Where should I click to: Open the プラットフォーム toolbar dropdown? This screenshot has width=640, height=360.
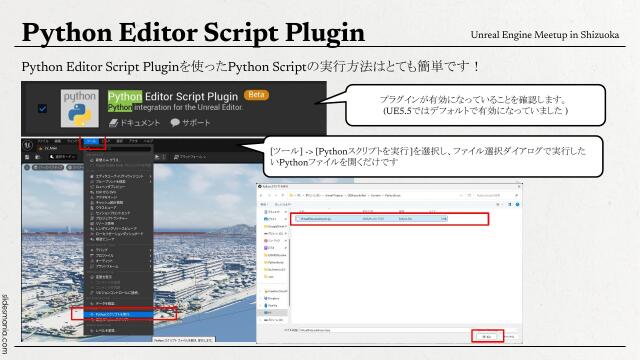click(190, 157)
